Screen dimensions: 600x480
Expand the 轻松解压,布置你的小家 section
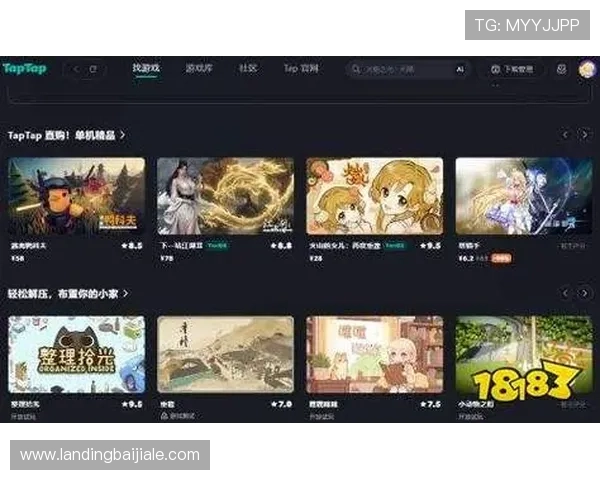pos(68,294)
